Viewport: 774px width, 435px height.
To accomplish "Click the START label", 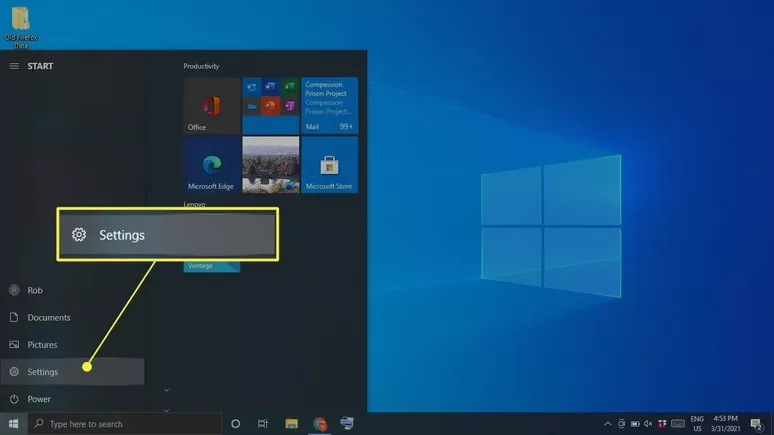I will click(40, 66).
